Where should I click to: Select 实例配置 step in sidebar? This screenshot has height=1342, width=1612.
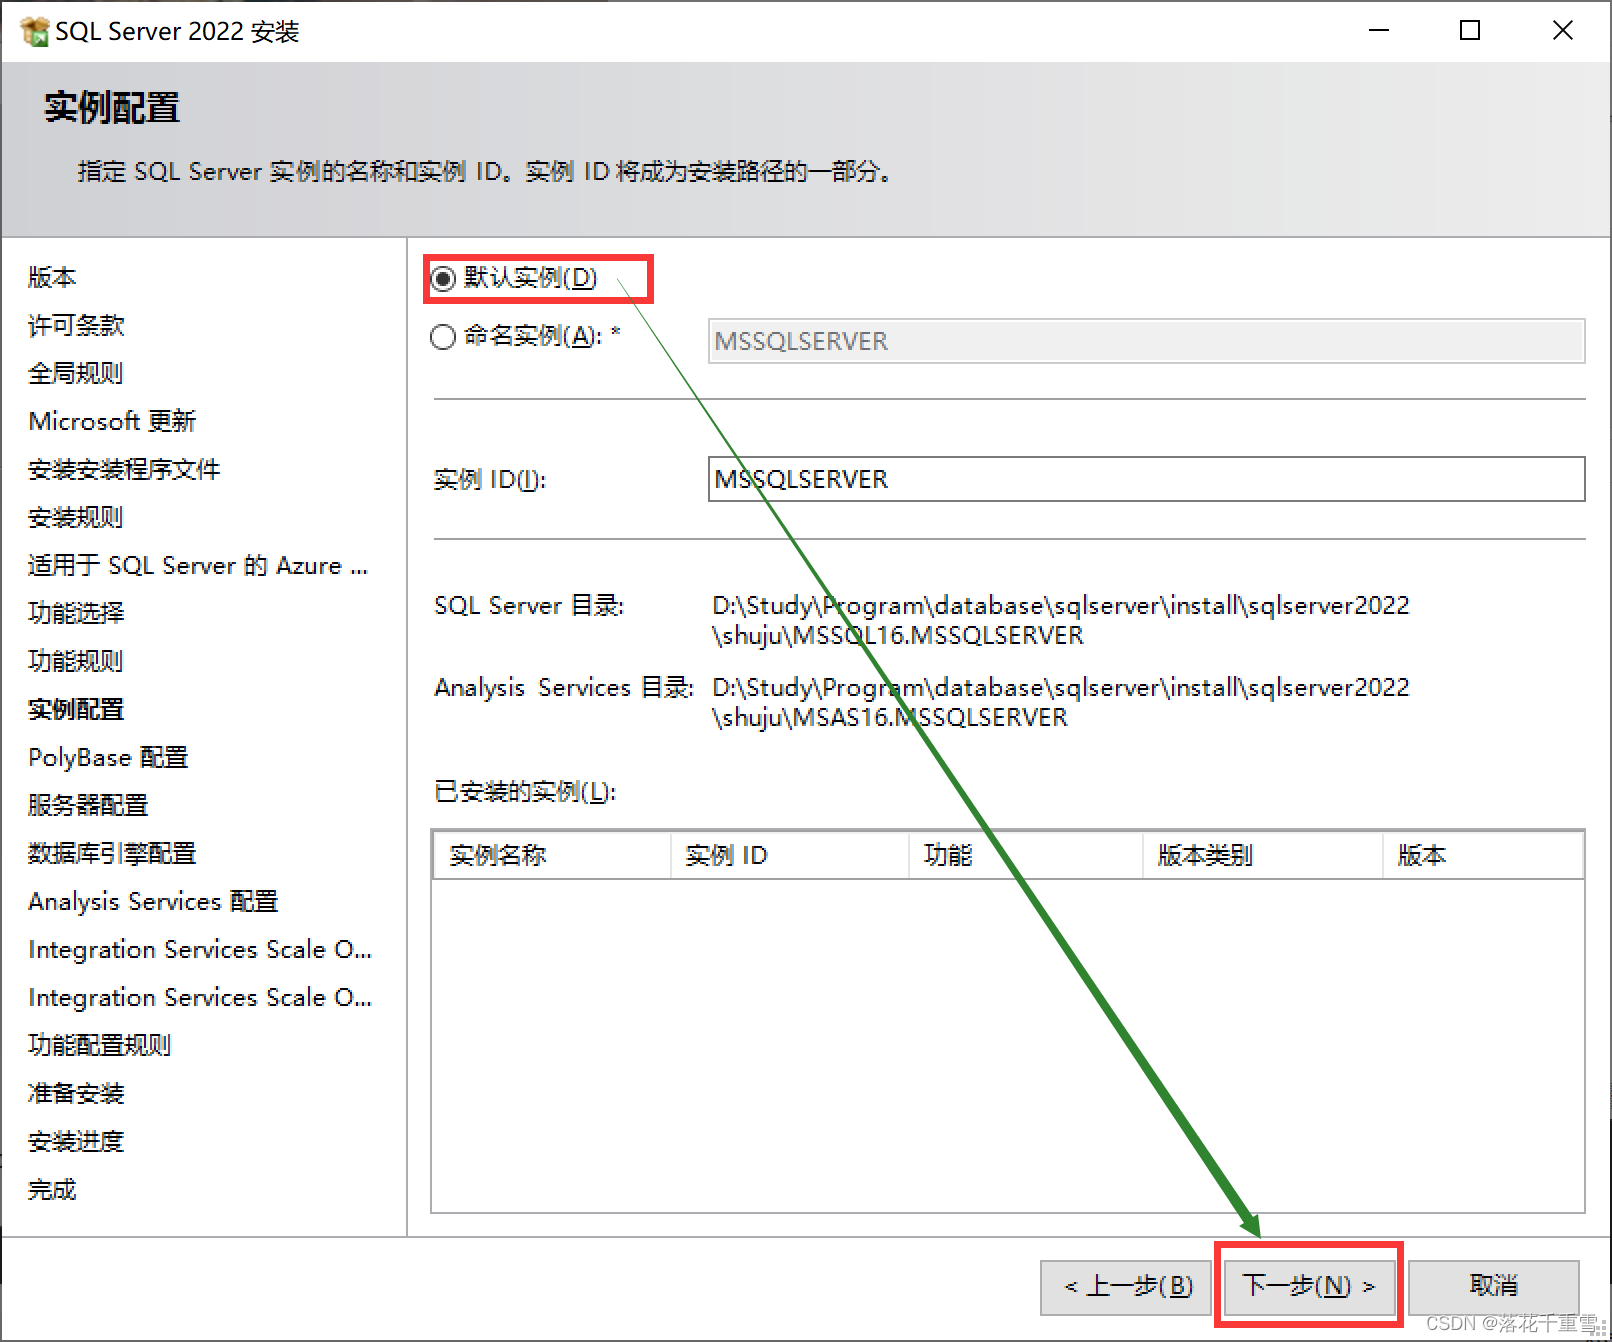point(76,709)
